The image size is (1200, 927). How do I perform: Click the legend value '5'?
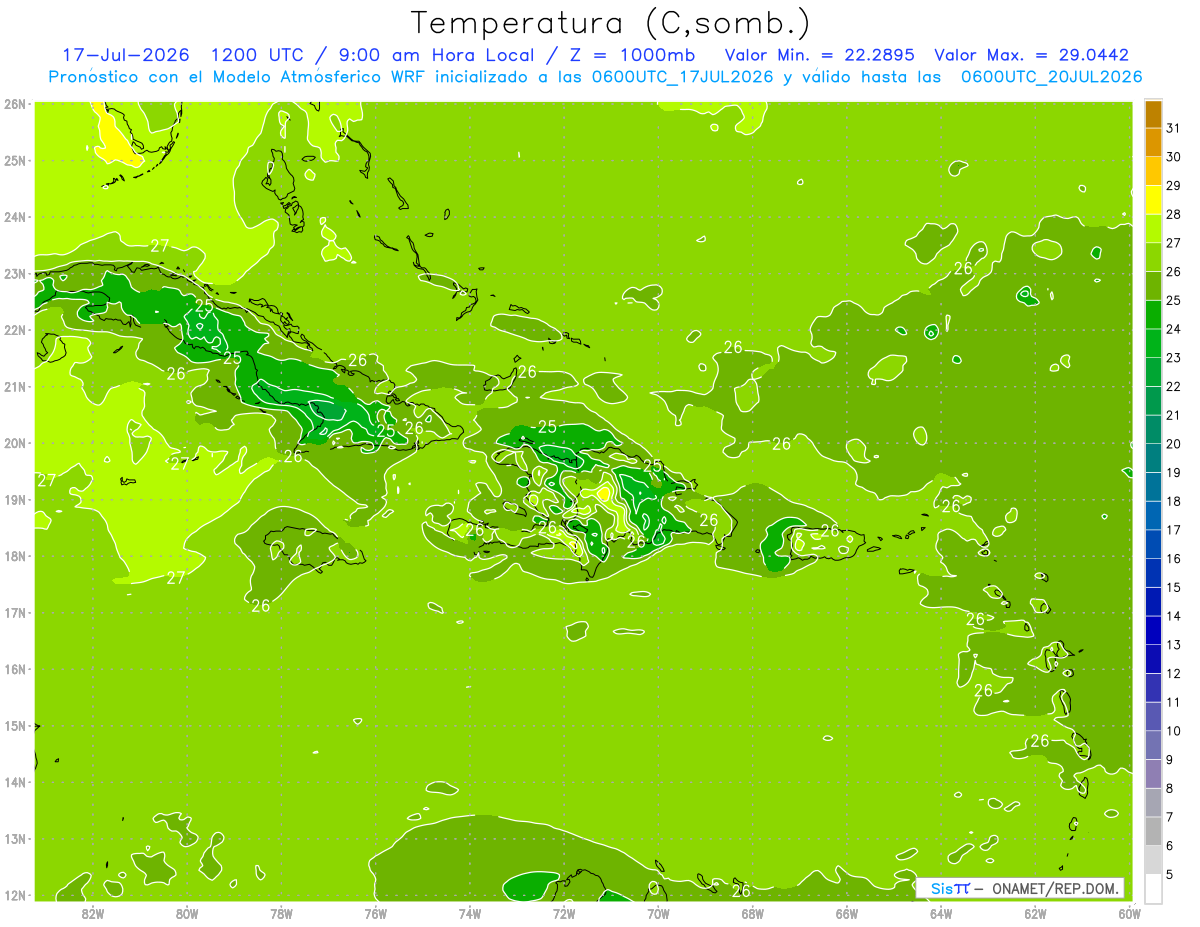click(x=1170, y=875)
